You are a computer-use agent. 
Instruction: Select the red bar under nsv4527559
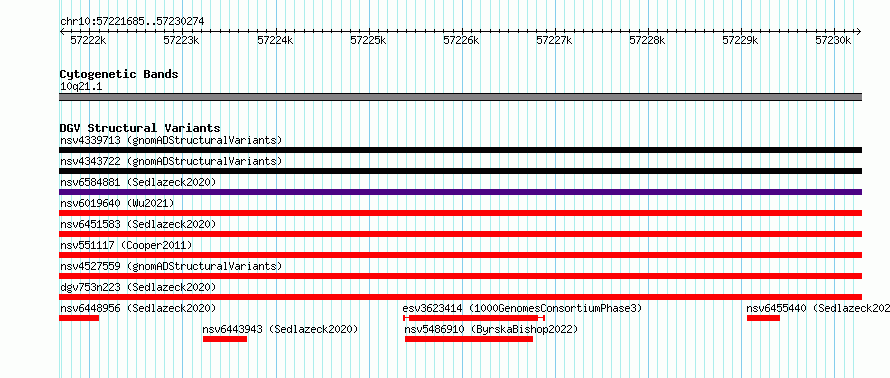[x=460, y=276]
